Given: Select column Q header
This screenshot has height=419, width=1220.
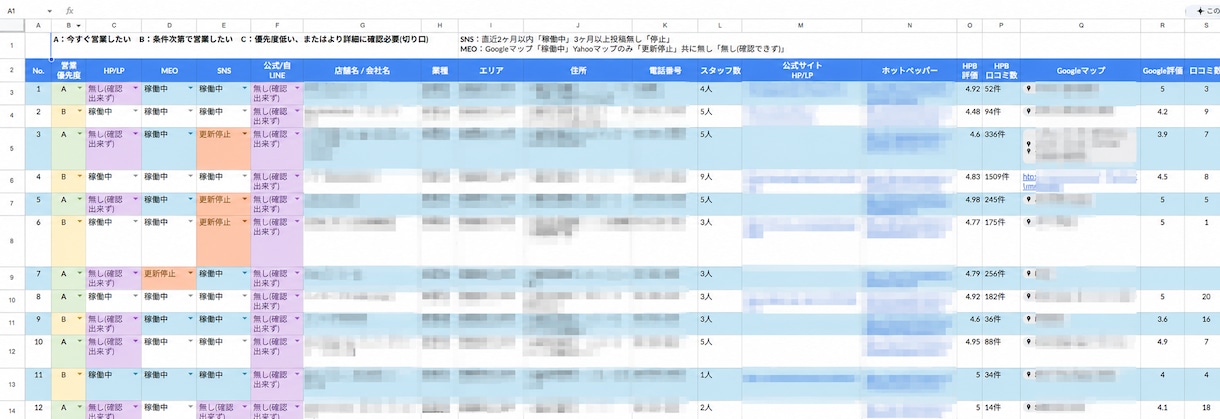Looking at the screenshot, I should pyautogui.click(x=1081, y=24).
